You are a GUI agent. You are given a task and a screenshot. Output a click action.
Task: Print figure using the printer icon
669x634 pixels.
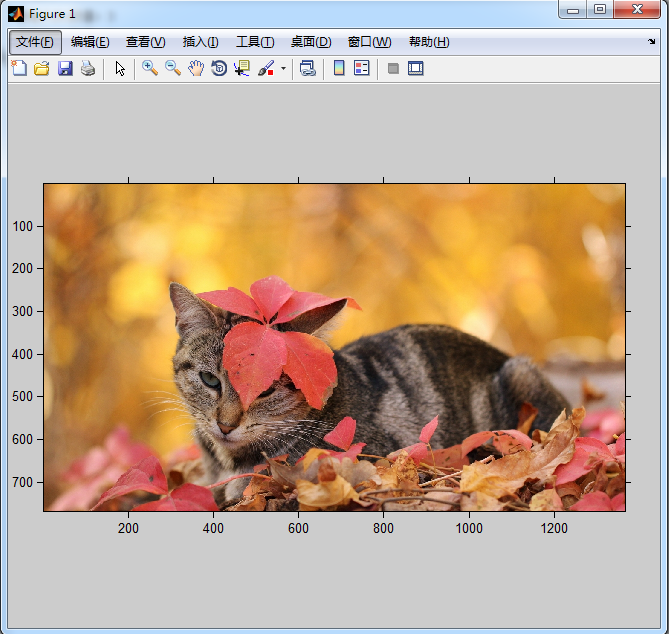[x=88, y=68]
